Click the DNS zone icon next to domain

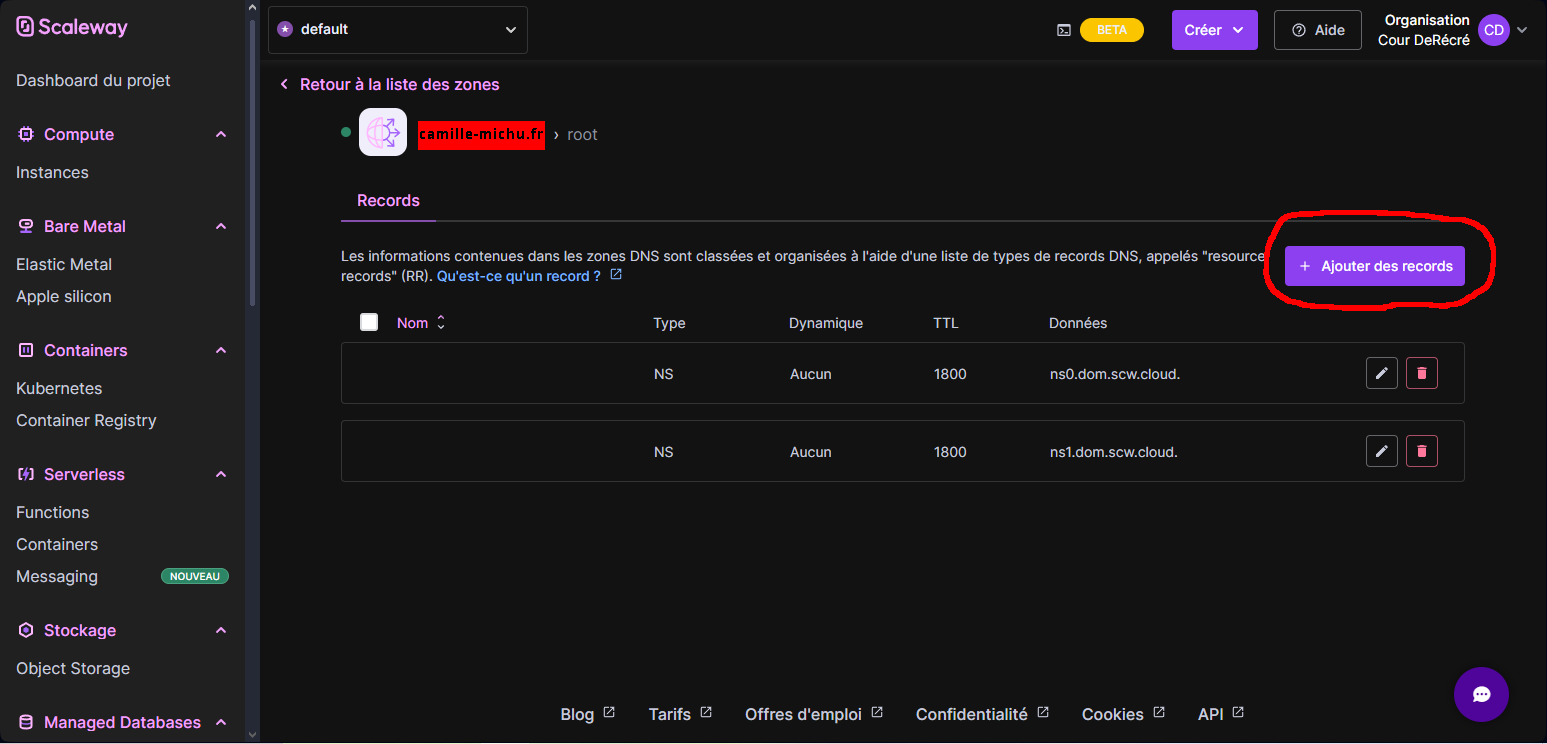coord(383,132)
